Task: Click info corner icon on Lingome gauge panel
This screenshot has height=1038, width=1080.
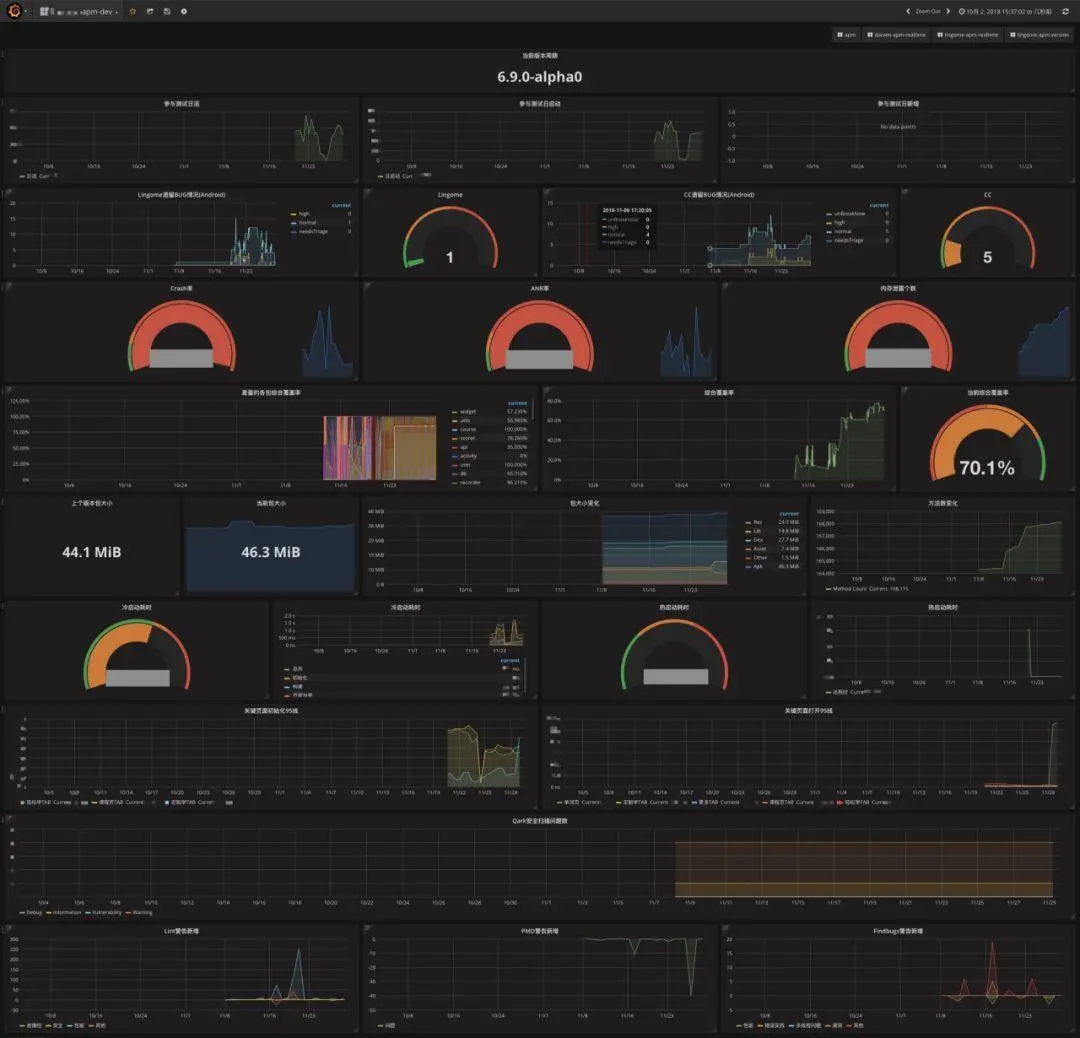Action: [x=367, y=191]
